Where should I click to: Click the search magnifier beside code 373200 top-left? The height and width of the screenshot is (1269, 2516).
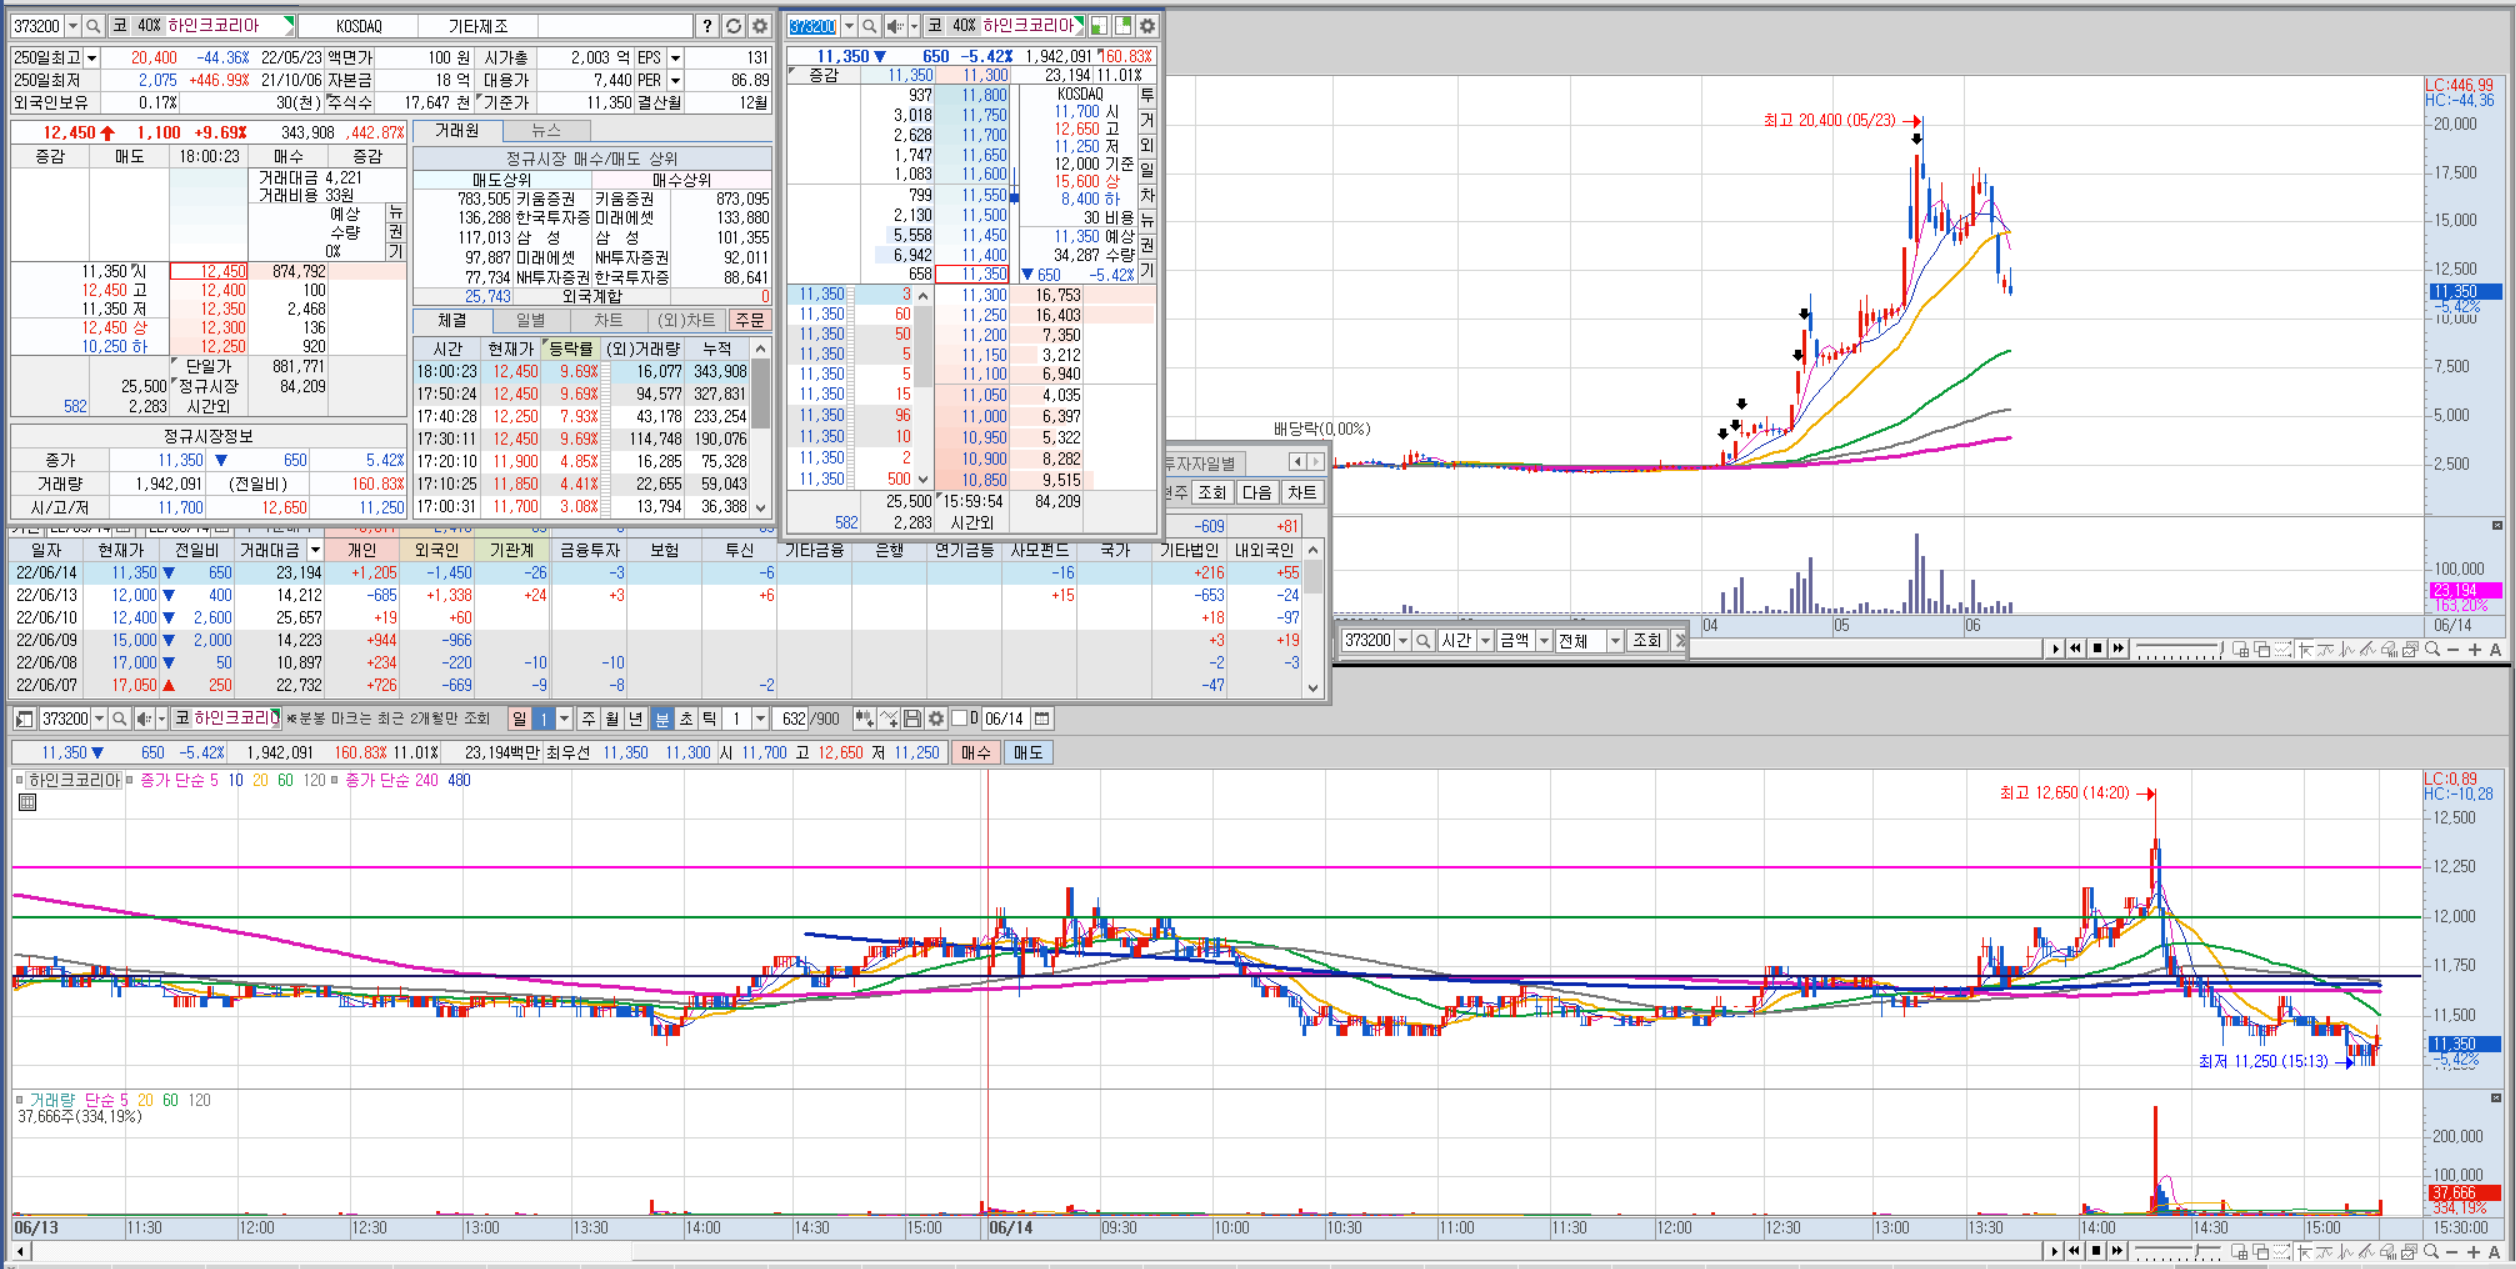click(93, 26)
